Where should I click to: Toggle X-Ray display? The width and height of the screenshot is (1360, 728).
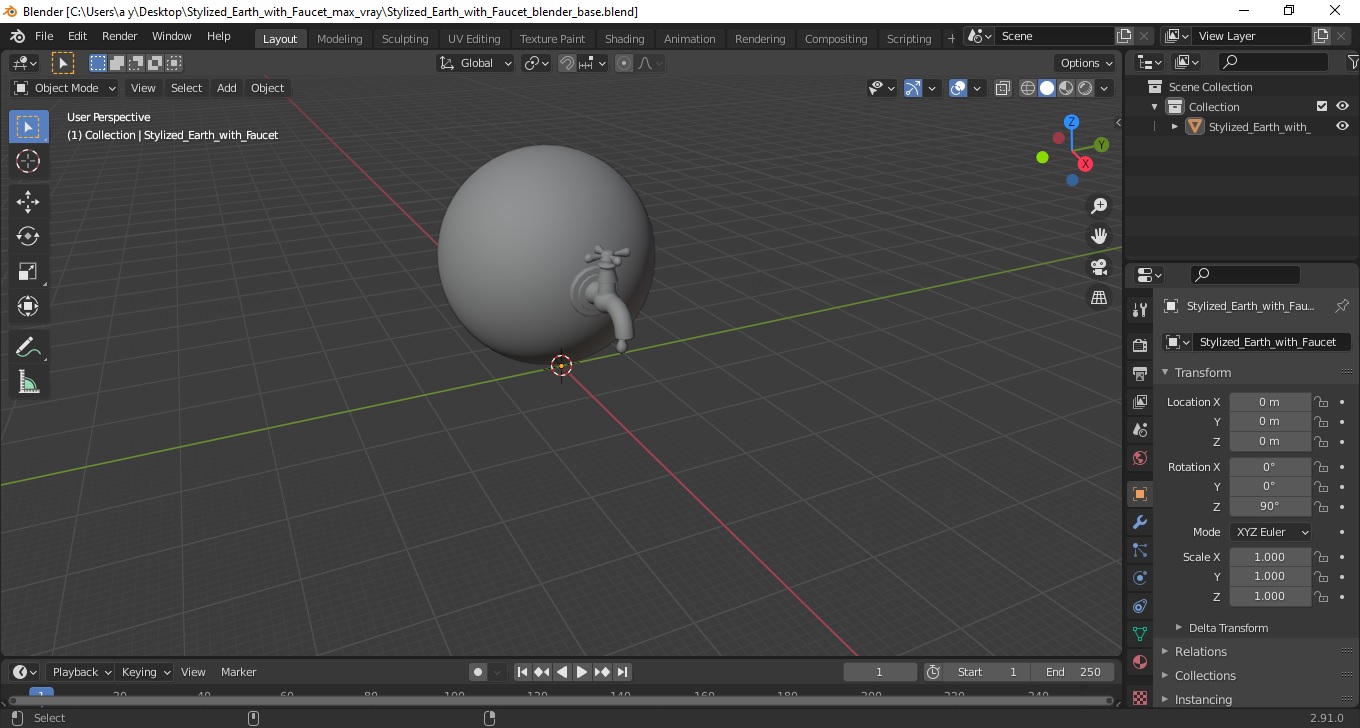(1003, 88)
